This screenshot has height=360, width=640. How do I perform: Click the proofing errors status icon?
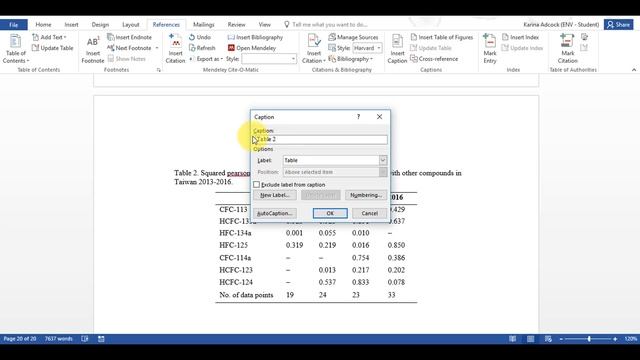(x=84, y=339)
